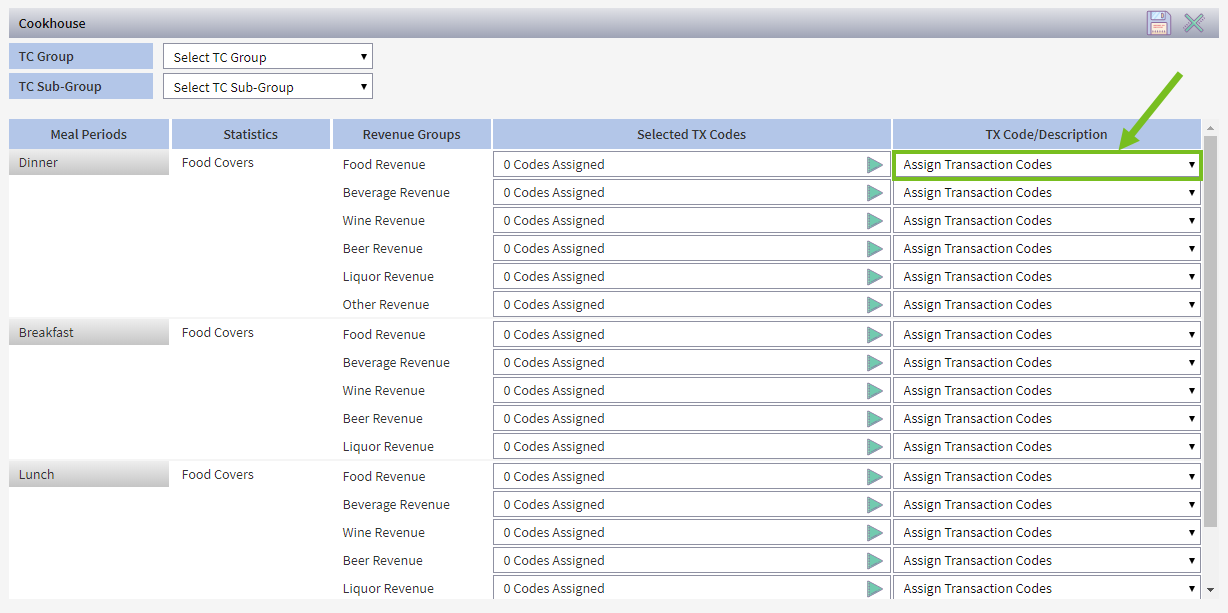
Task: Click green arrow for Breakfast Beverage Revenue
Action: [875, 363]
